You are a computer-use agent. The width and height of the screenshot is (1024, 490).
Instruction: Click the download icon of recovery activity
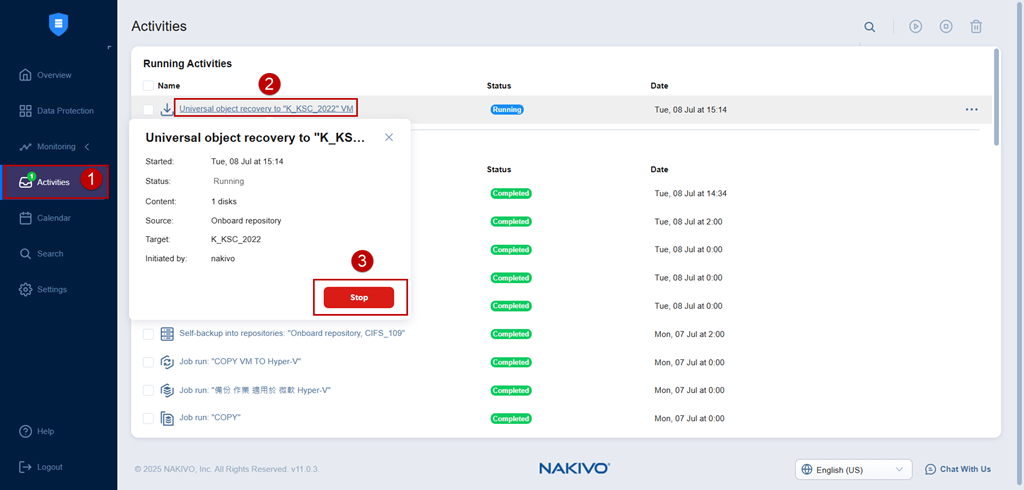(x=167, y=109)
